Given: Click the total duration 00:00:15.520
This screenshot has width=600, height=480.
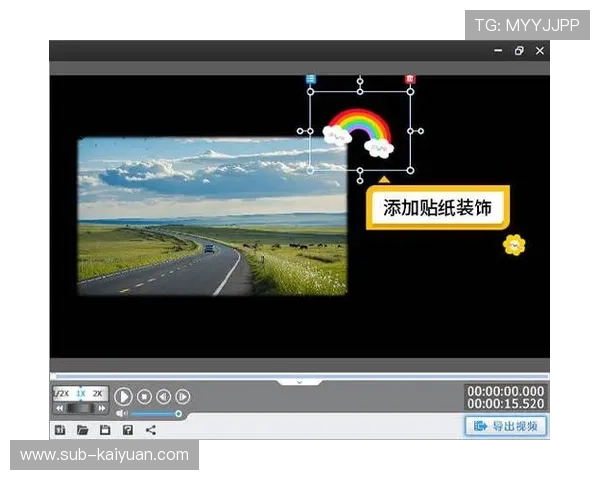Looking at the screenshot, I should pyautogui.click(x=505, y=403).
